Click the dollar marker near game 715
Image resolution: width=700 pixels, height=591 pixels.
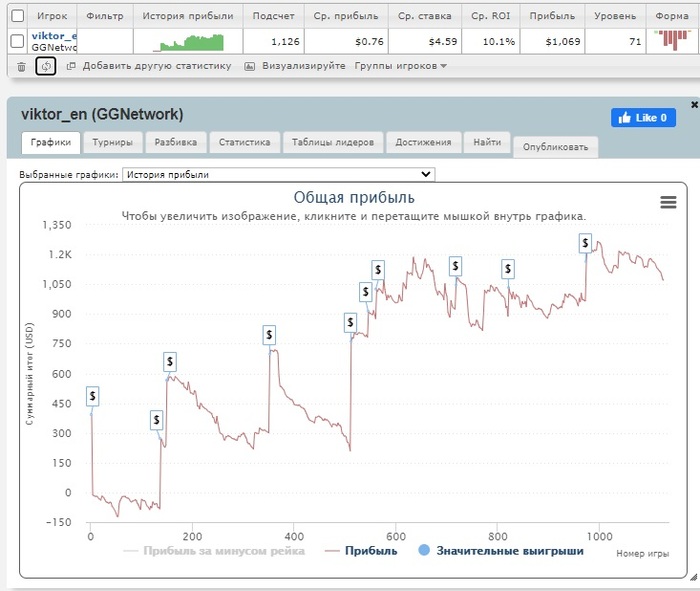click(455, 266)
